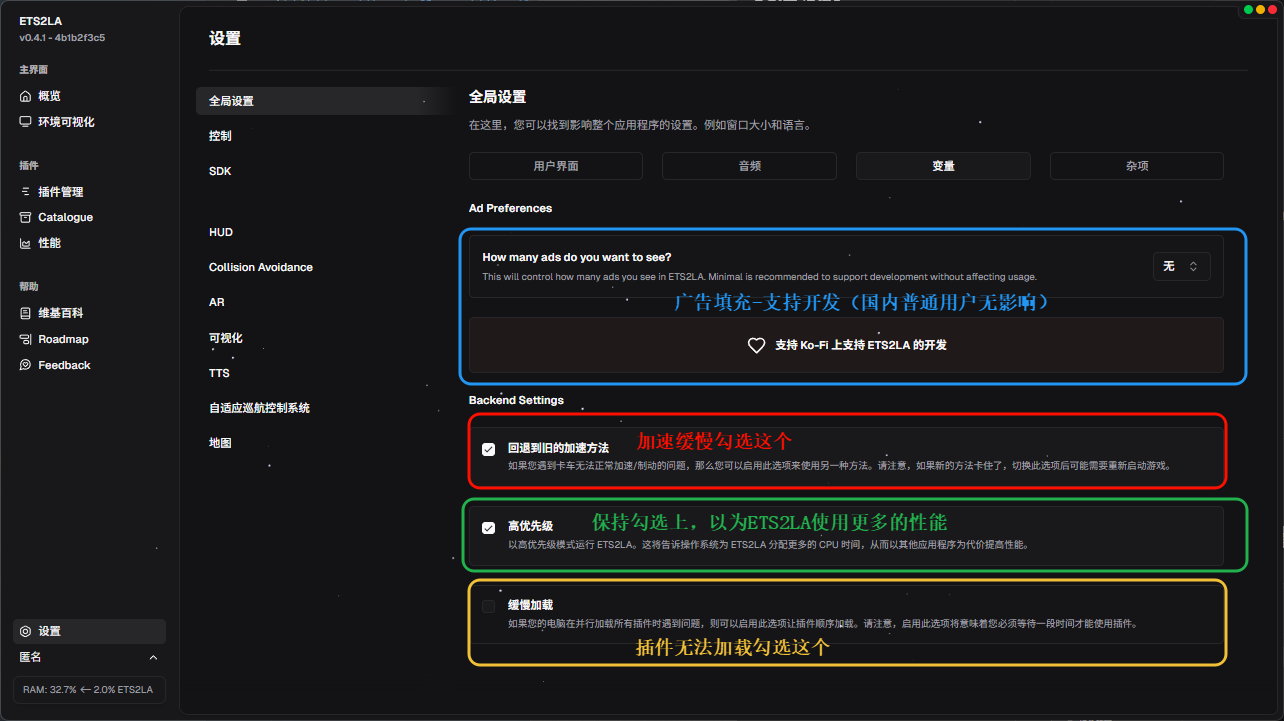Expand the 匿名 account chevron
The width and height of the screenshot is (1284, 721).
[x=153, y=657]
